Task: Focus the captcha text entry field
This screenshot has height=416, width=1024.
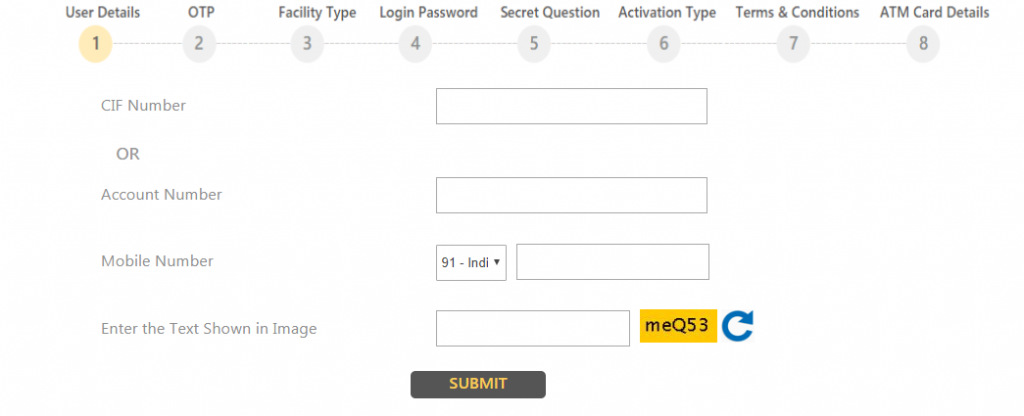Action: point(533,328)
